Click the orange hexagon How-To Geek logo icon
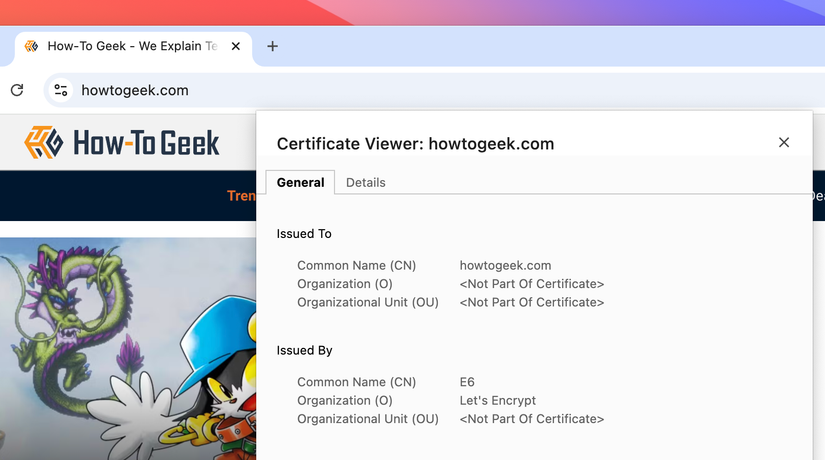The height and width of the screenshot is (460, 825). coord(42,143)
